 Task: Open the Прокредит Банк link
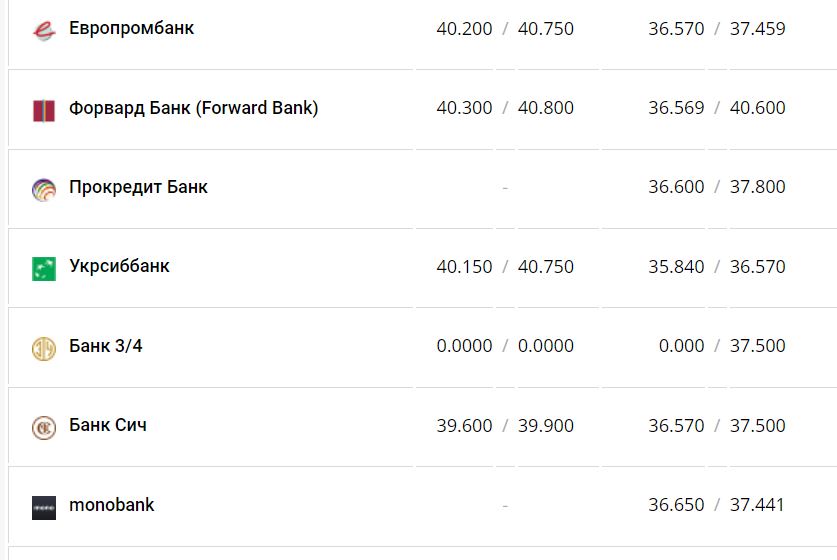(x=138, y=187)
